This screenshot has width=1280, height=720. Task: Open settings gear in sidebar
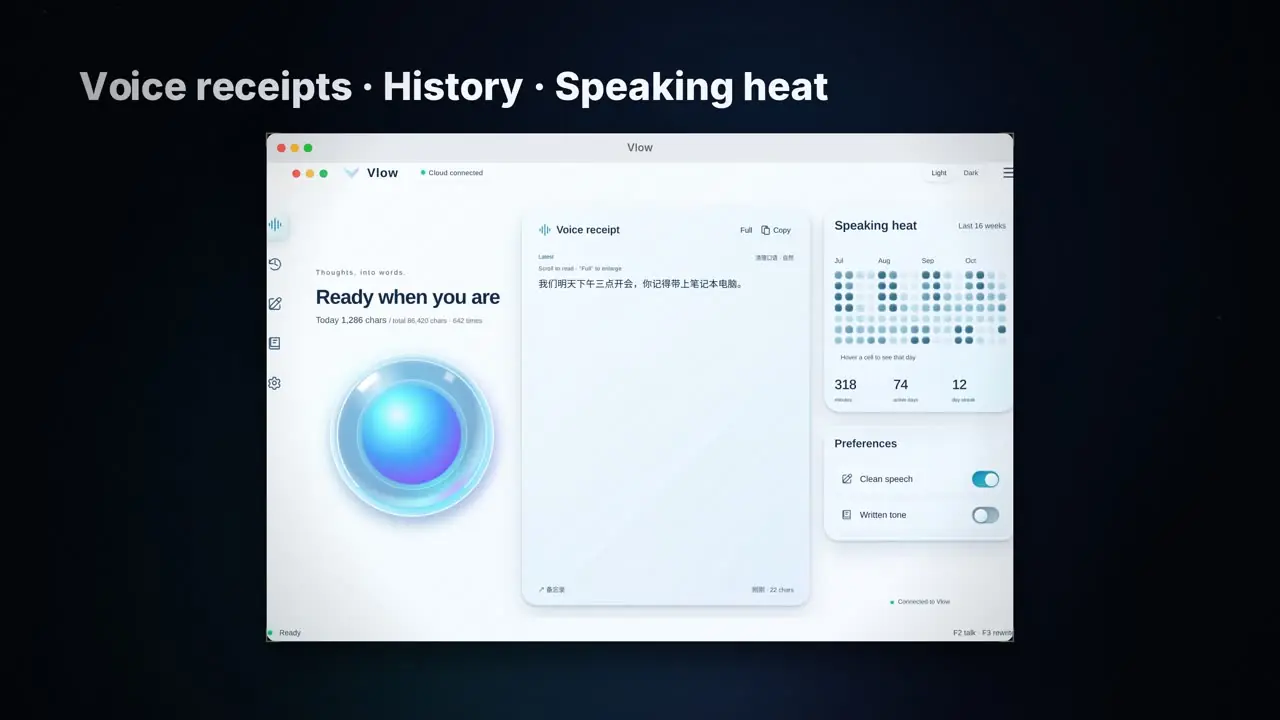pos(275,383)
